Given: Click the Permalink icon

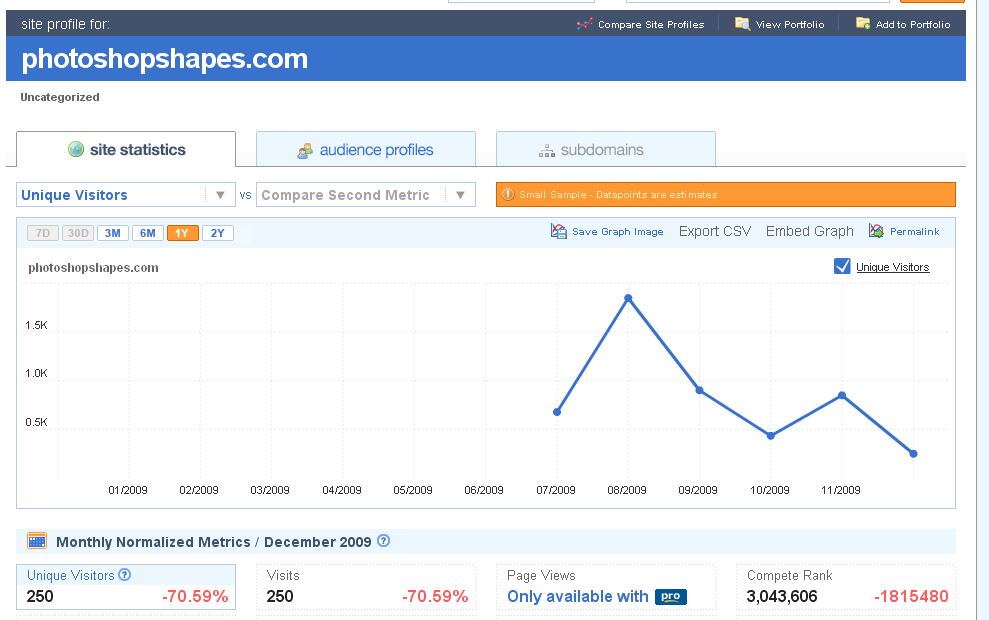Looking at the screenshot, I should pos(876,231).
